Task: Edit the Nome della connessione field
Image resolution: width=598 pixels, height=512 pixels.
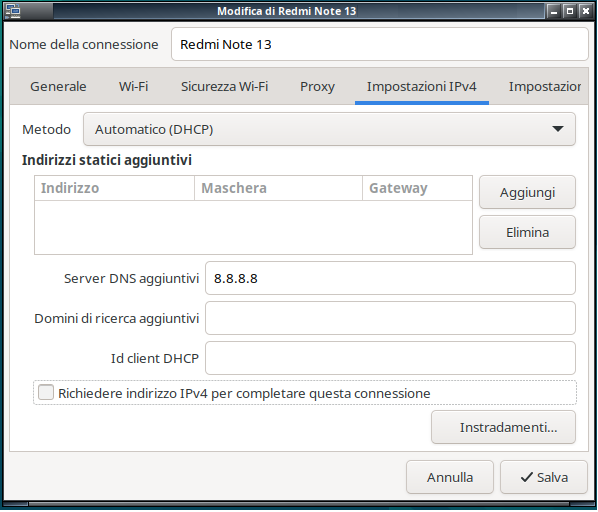Action: [x=379, y=44]
